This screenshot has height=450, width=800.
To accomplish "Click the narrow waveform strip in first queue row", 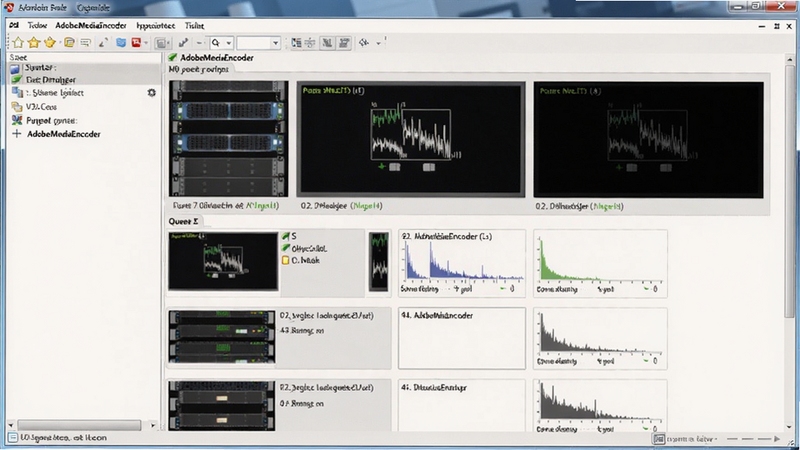I will pos(379,261).
